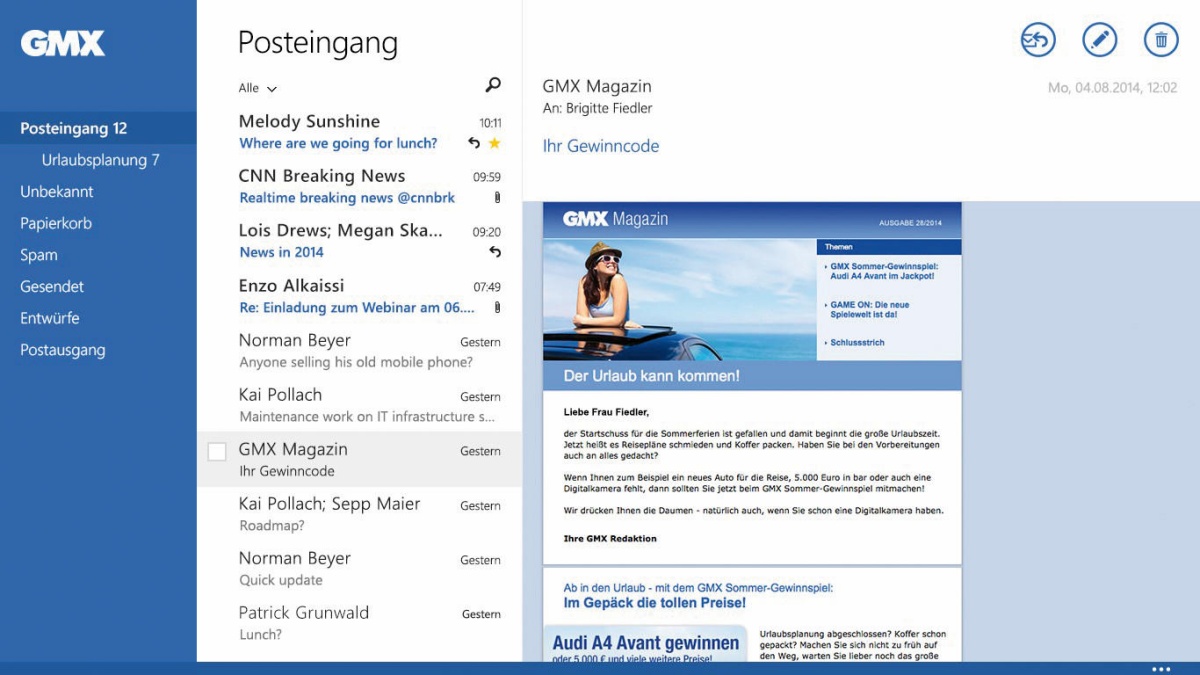Click the Posteingang list heading
Screen dimensions: 1200x675
317,43
